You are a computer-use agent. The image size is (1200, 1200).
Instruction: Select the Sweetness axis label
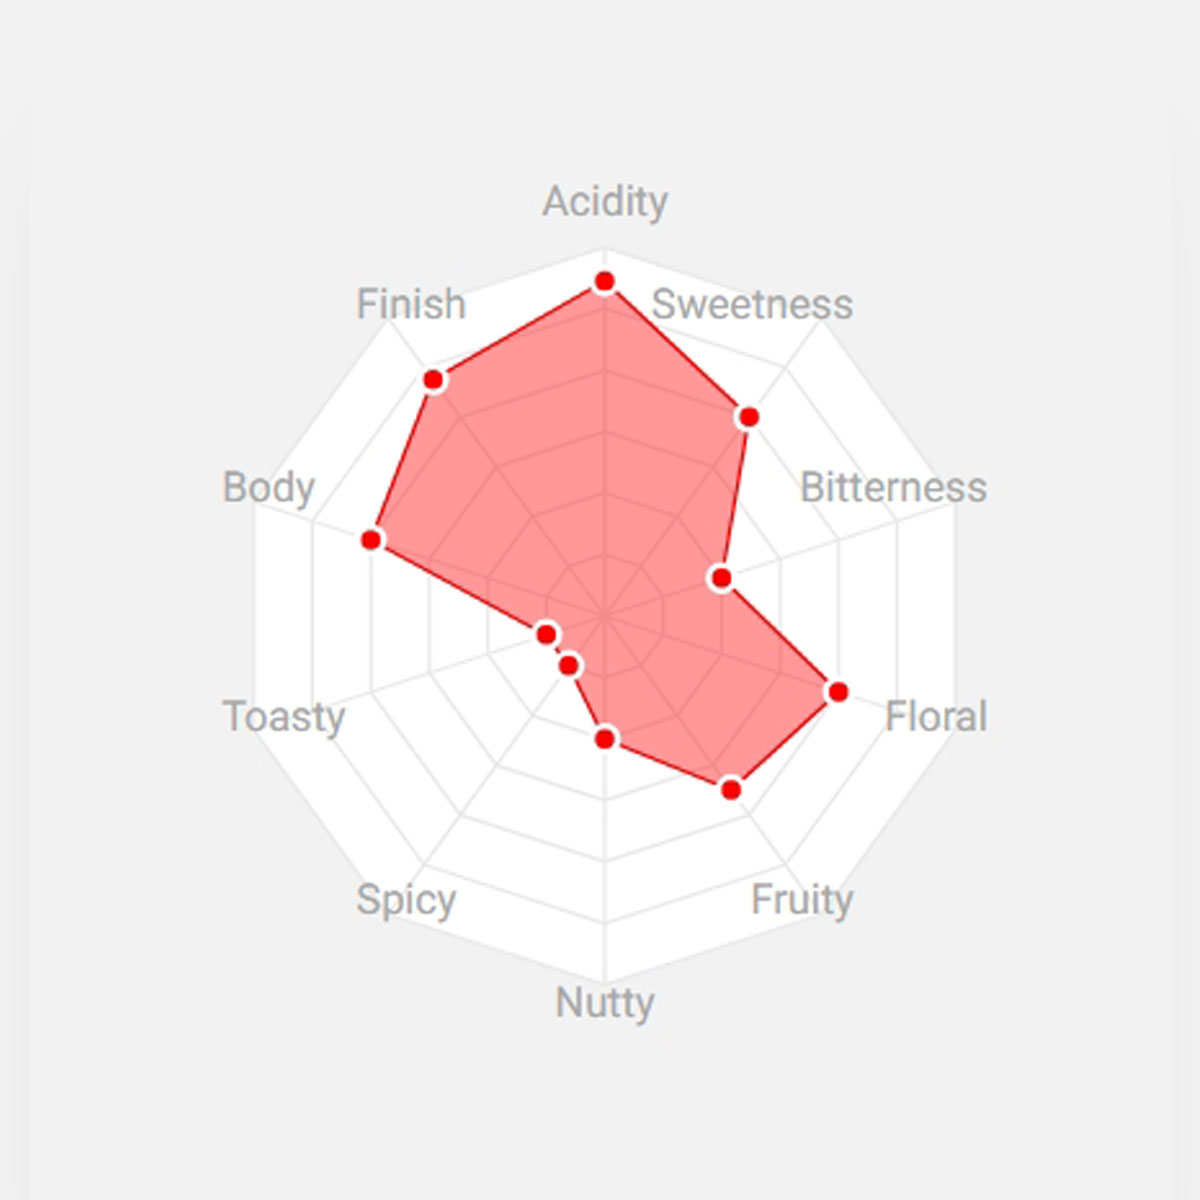click(752, 304)
